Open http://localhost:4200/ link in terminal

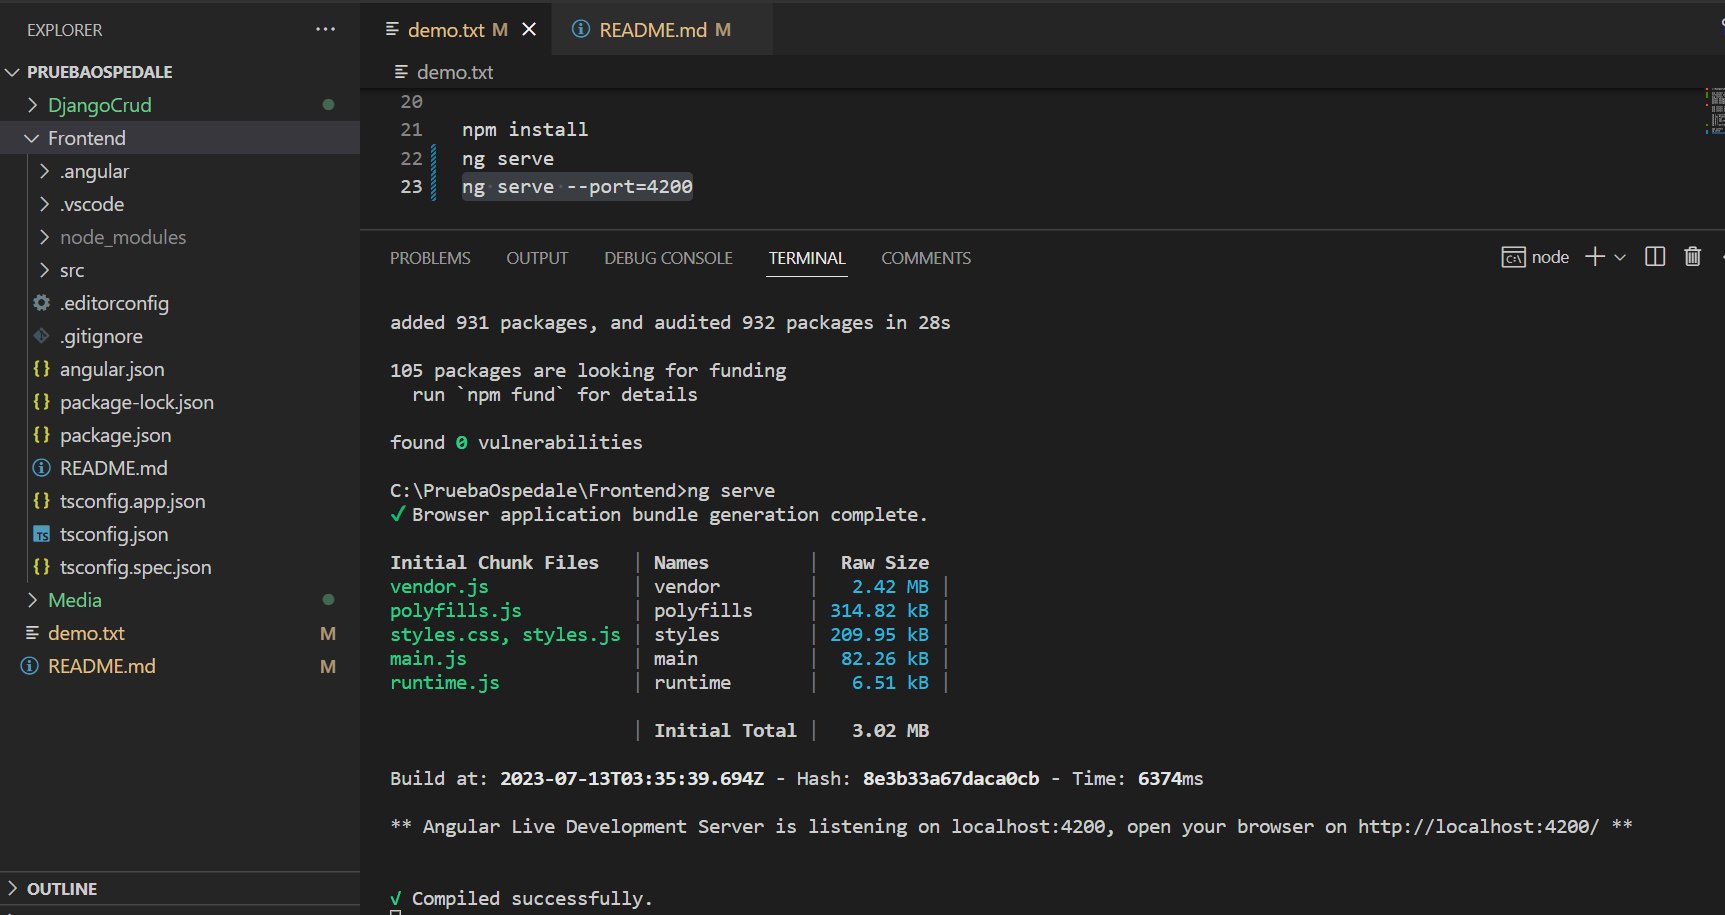[1478, 827]
